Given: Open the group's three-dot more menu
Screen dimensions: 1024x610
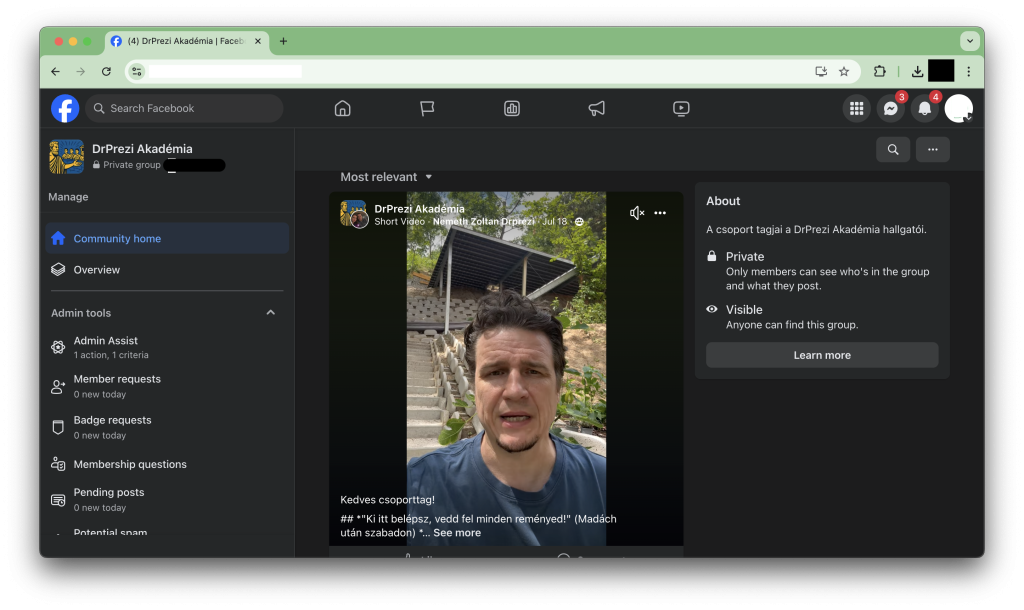Looking at the screenshot, I should [932, 149].
